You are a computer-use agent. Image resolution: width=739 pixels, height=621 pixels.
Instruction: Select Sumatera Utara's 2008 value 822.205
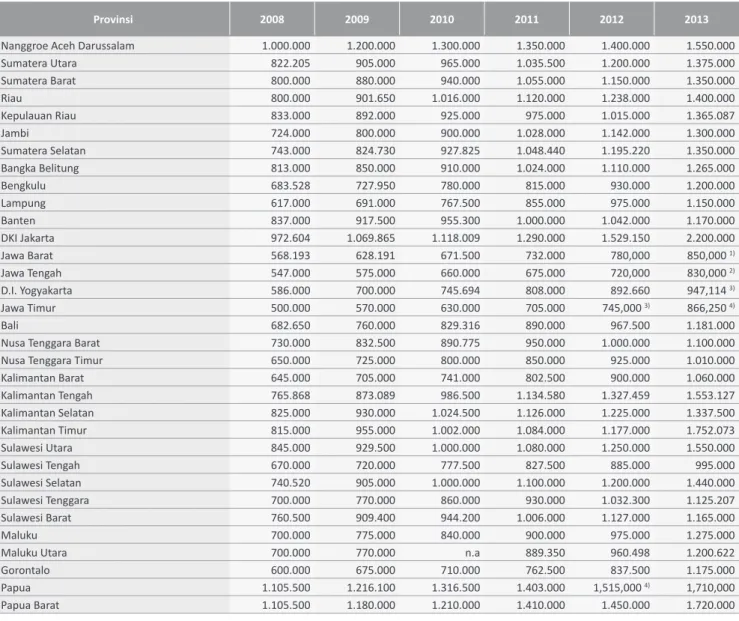290,63
